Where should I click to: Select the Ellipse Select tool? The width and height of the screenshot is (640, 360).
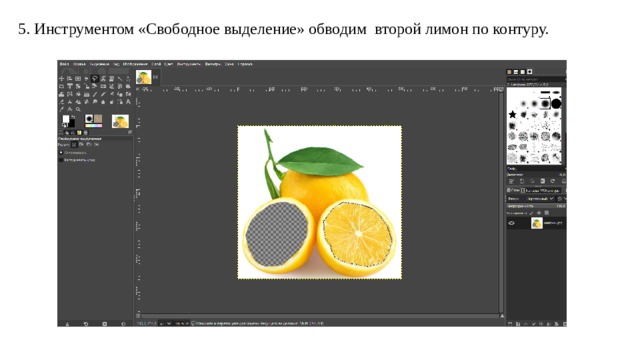tap(86, 78)
